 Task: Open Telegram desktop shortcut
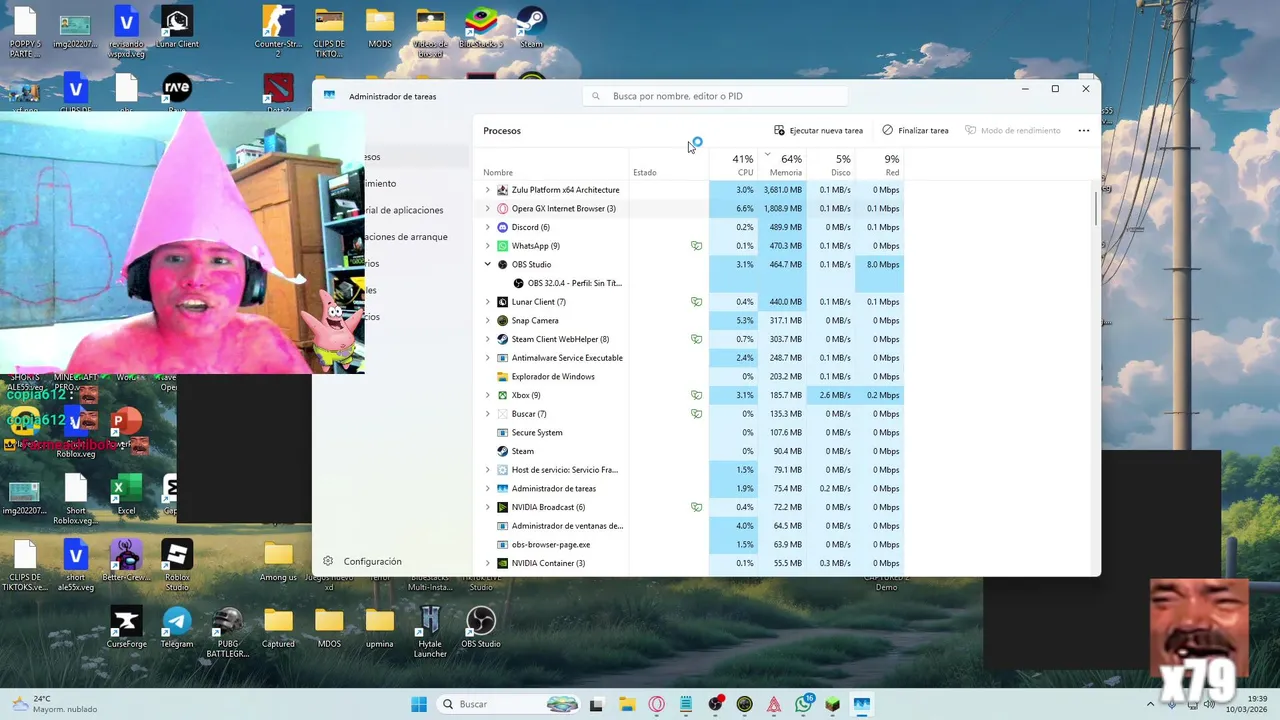point(177,628)
